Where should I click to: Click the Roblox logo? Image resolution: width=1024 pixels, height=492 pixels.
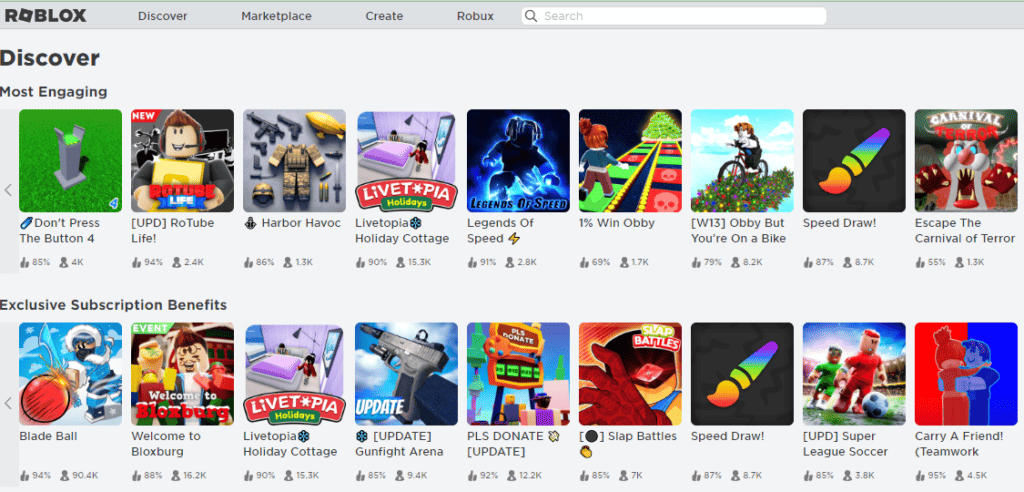click(46, 16)
